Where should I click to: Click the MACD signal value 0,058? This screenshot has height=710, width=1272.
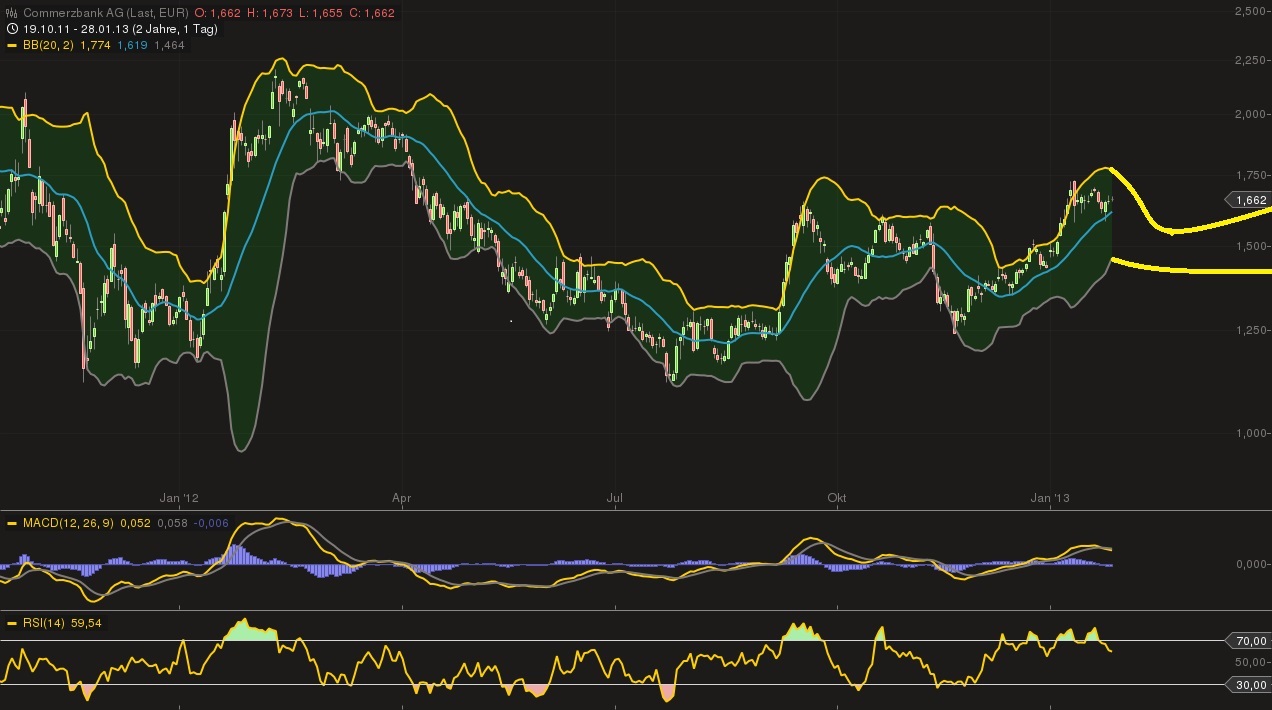click(174, 523)
